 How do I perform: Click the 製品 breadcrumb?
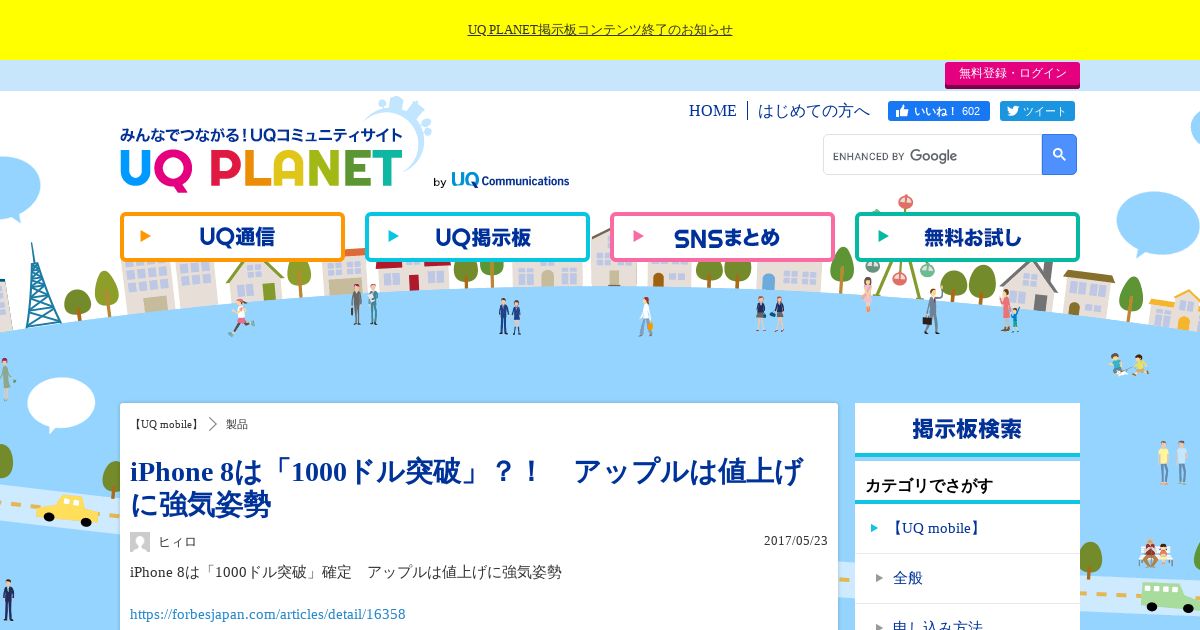(x=237, y=424)
